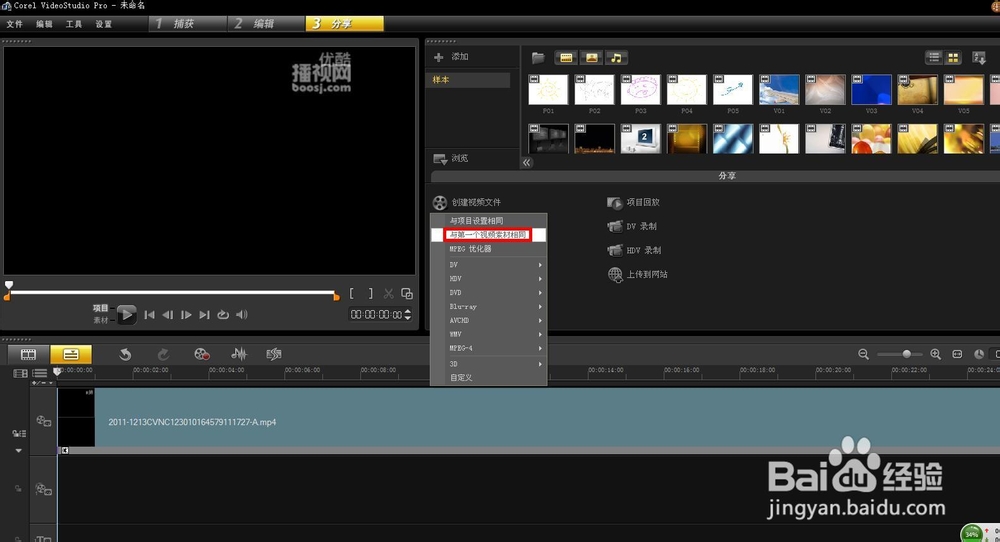
Task: Expand the AVCHD submenu
Action: tap(489, 321)
